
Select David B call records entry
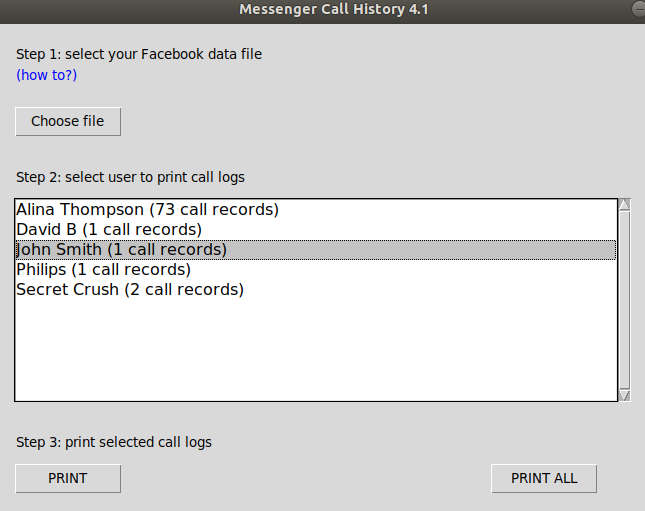pos(109,230)
